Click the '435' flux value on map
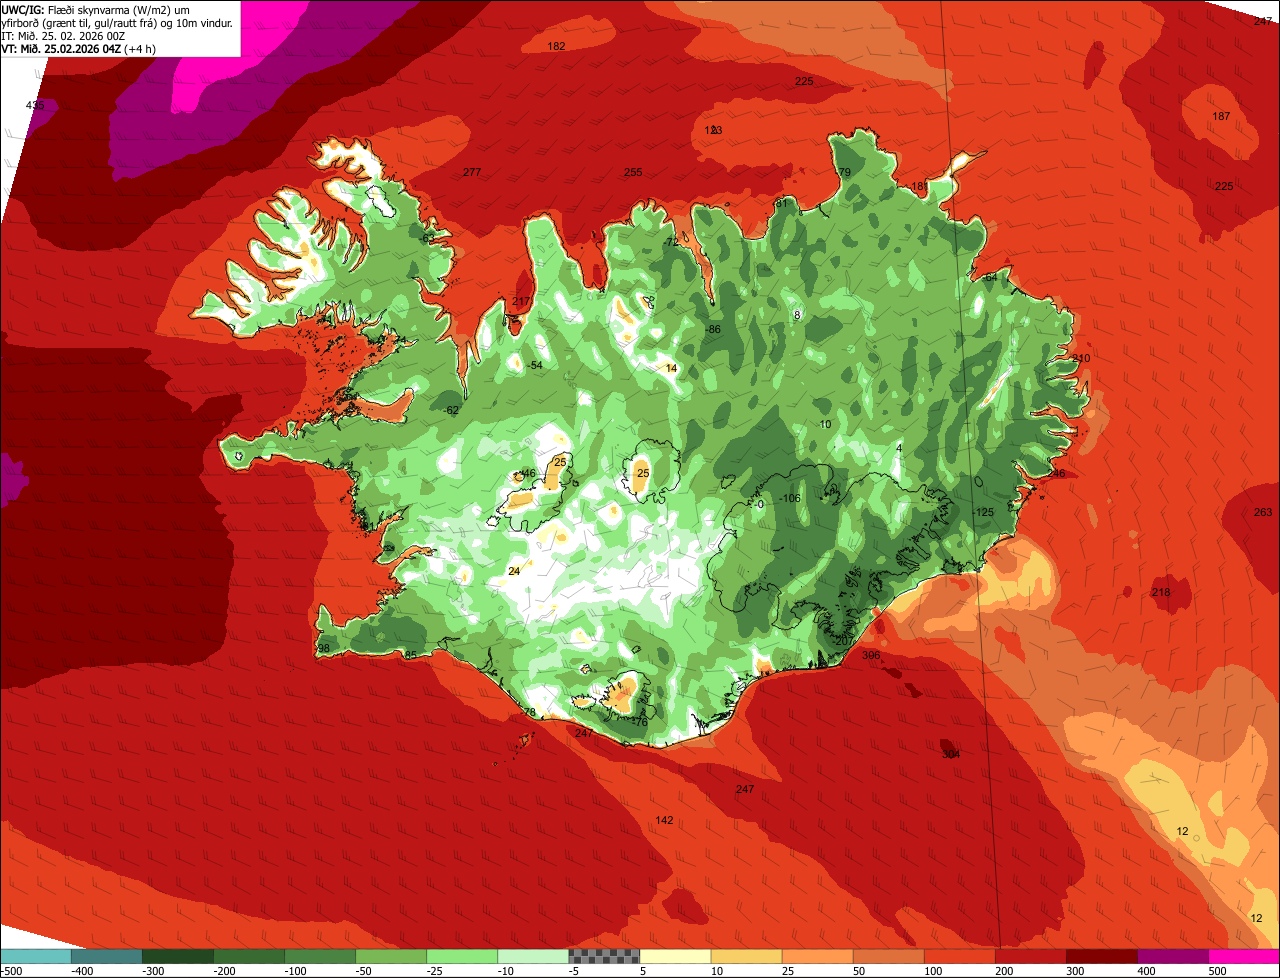Screen dimensions: 1280x978 [x=35, y=105]
